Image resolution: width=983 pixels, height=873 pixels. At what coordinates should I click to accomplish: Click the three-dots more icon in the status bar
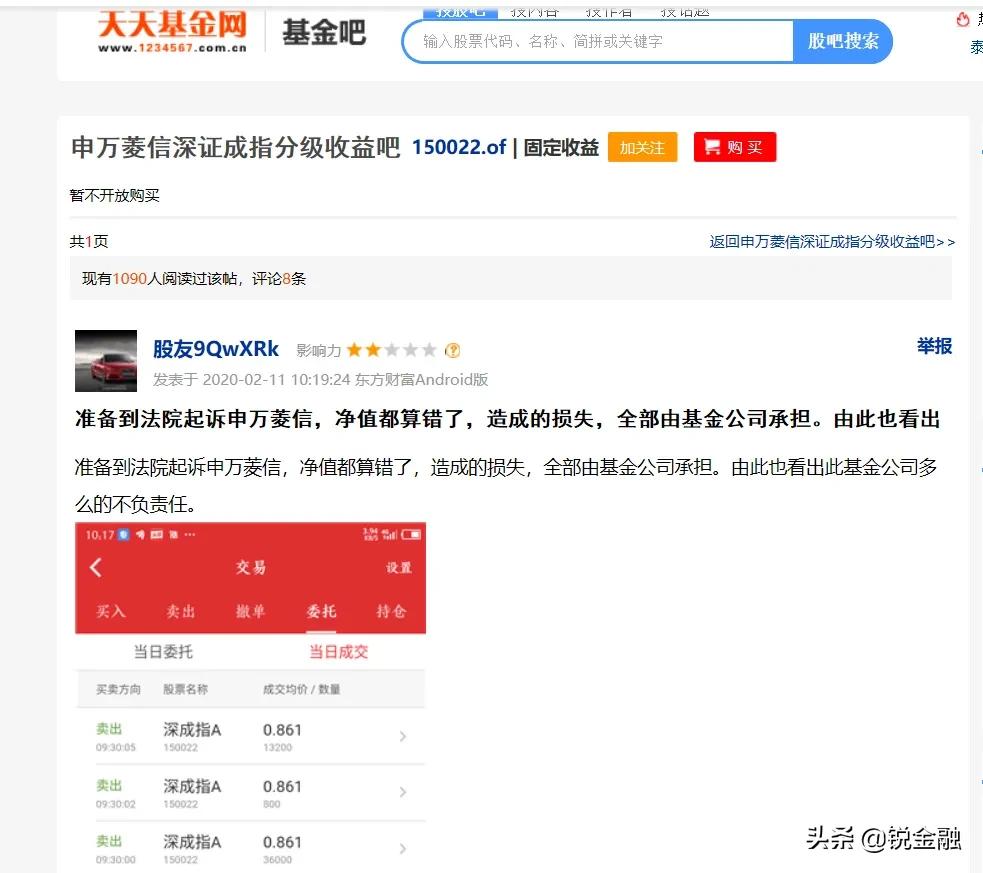(x=190, y=534)
